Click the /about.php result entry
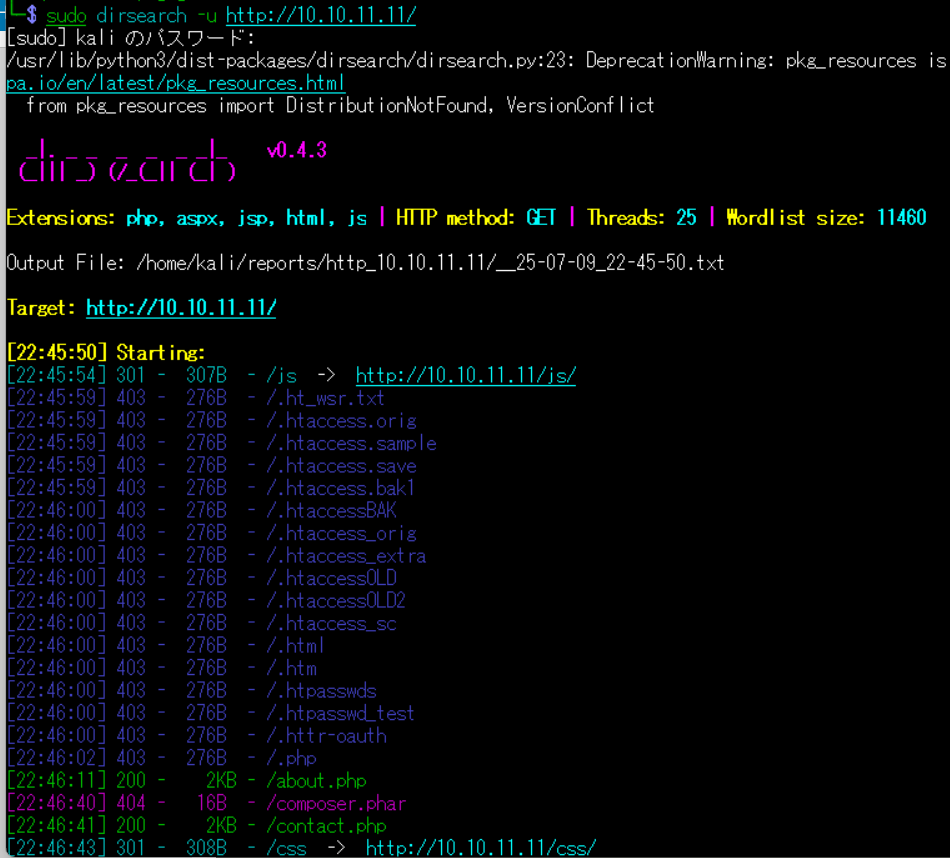This screenshot has height=858, width=950. coord(316,781)
